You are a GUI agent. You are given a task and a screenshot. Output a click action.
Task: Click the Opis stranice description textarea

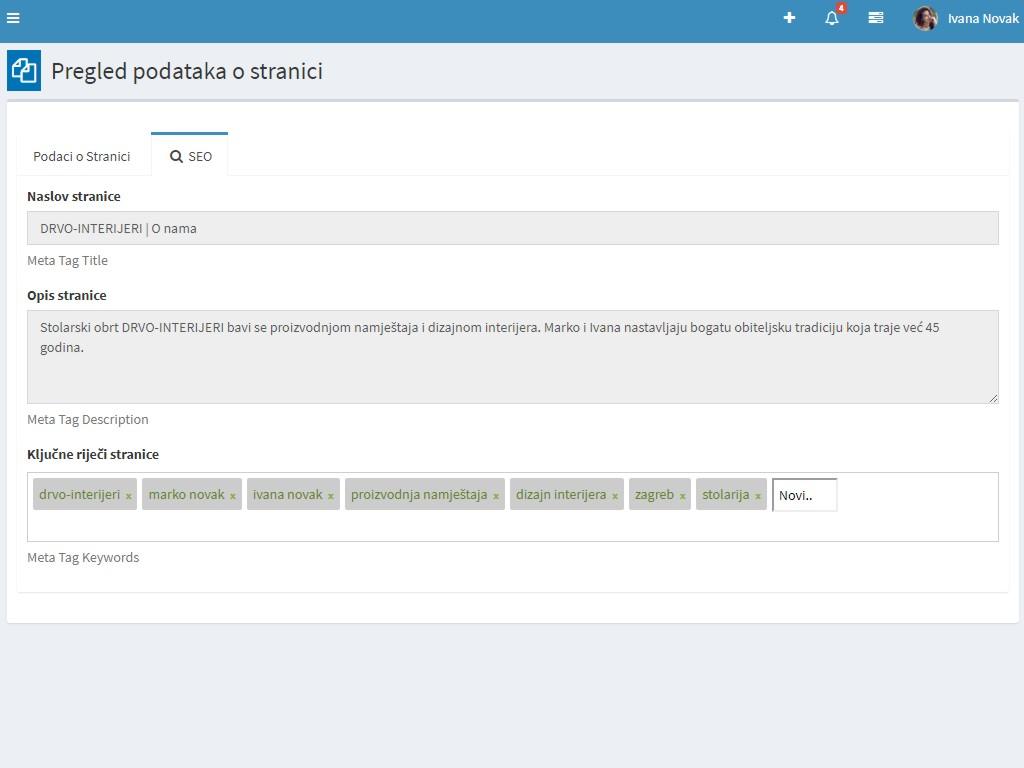[512, 357]
